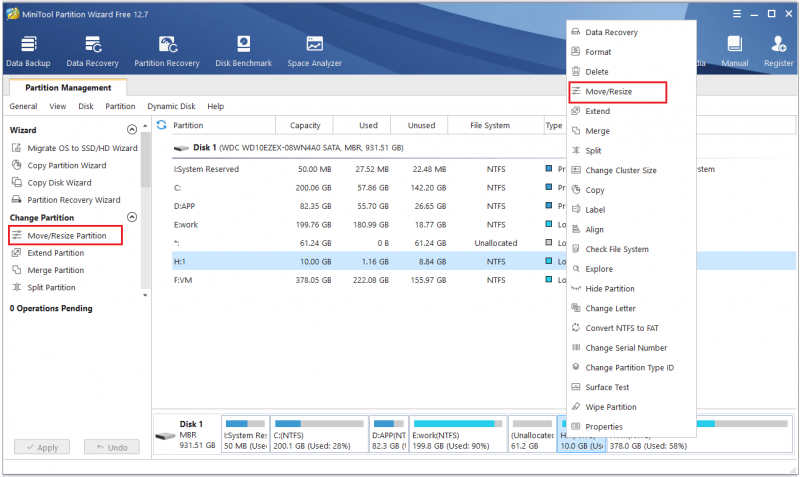Open the Data Backup tool
This screenshot has width=800, height=477.
click(x=28, y=52)
